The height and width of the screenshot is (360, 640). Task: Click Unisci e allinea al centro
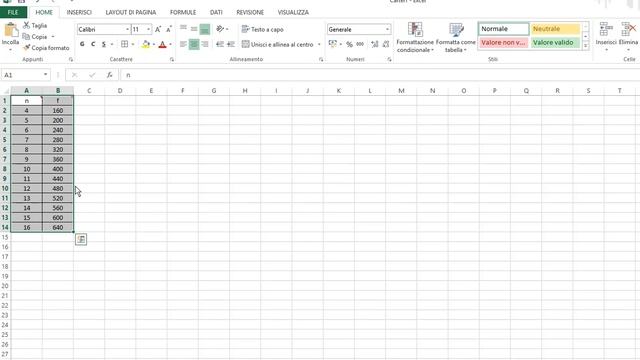pos(278,44)
